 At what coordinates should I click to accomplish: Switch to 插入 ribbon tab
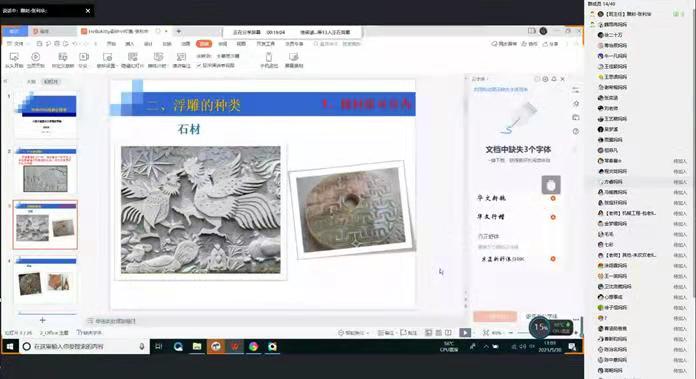coord(130,44)
